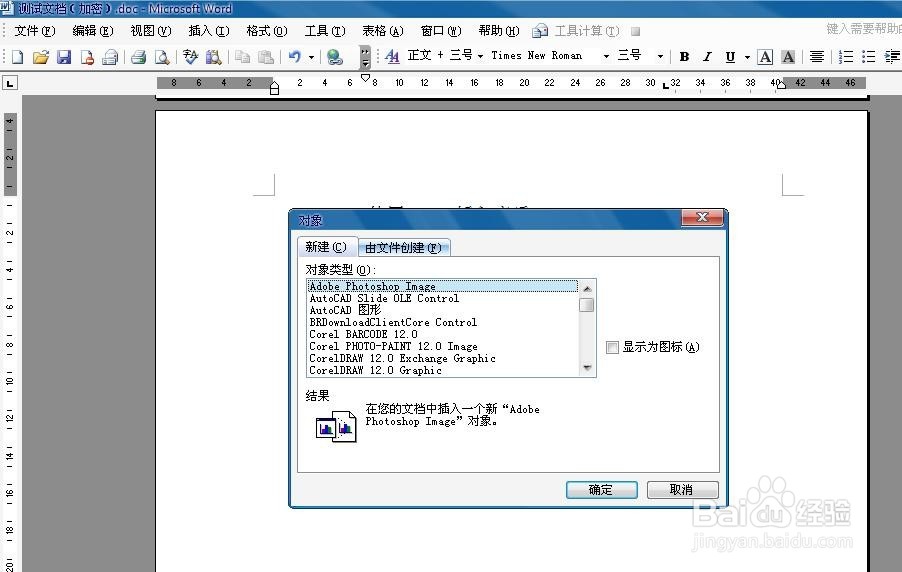Click the fax/email send icon
Viewport: 902px width, 572px height.
pos(110,57)
